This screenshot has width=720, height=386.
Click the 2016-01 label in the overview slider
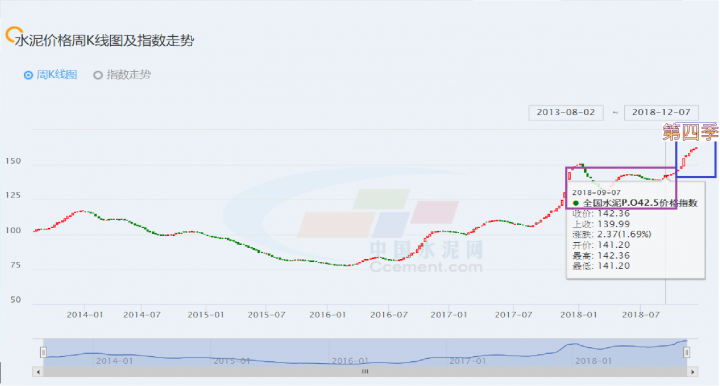point(350,361)
